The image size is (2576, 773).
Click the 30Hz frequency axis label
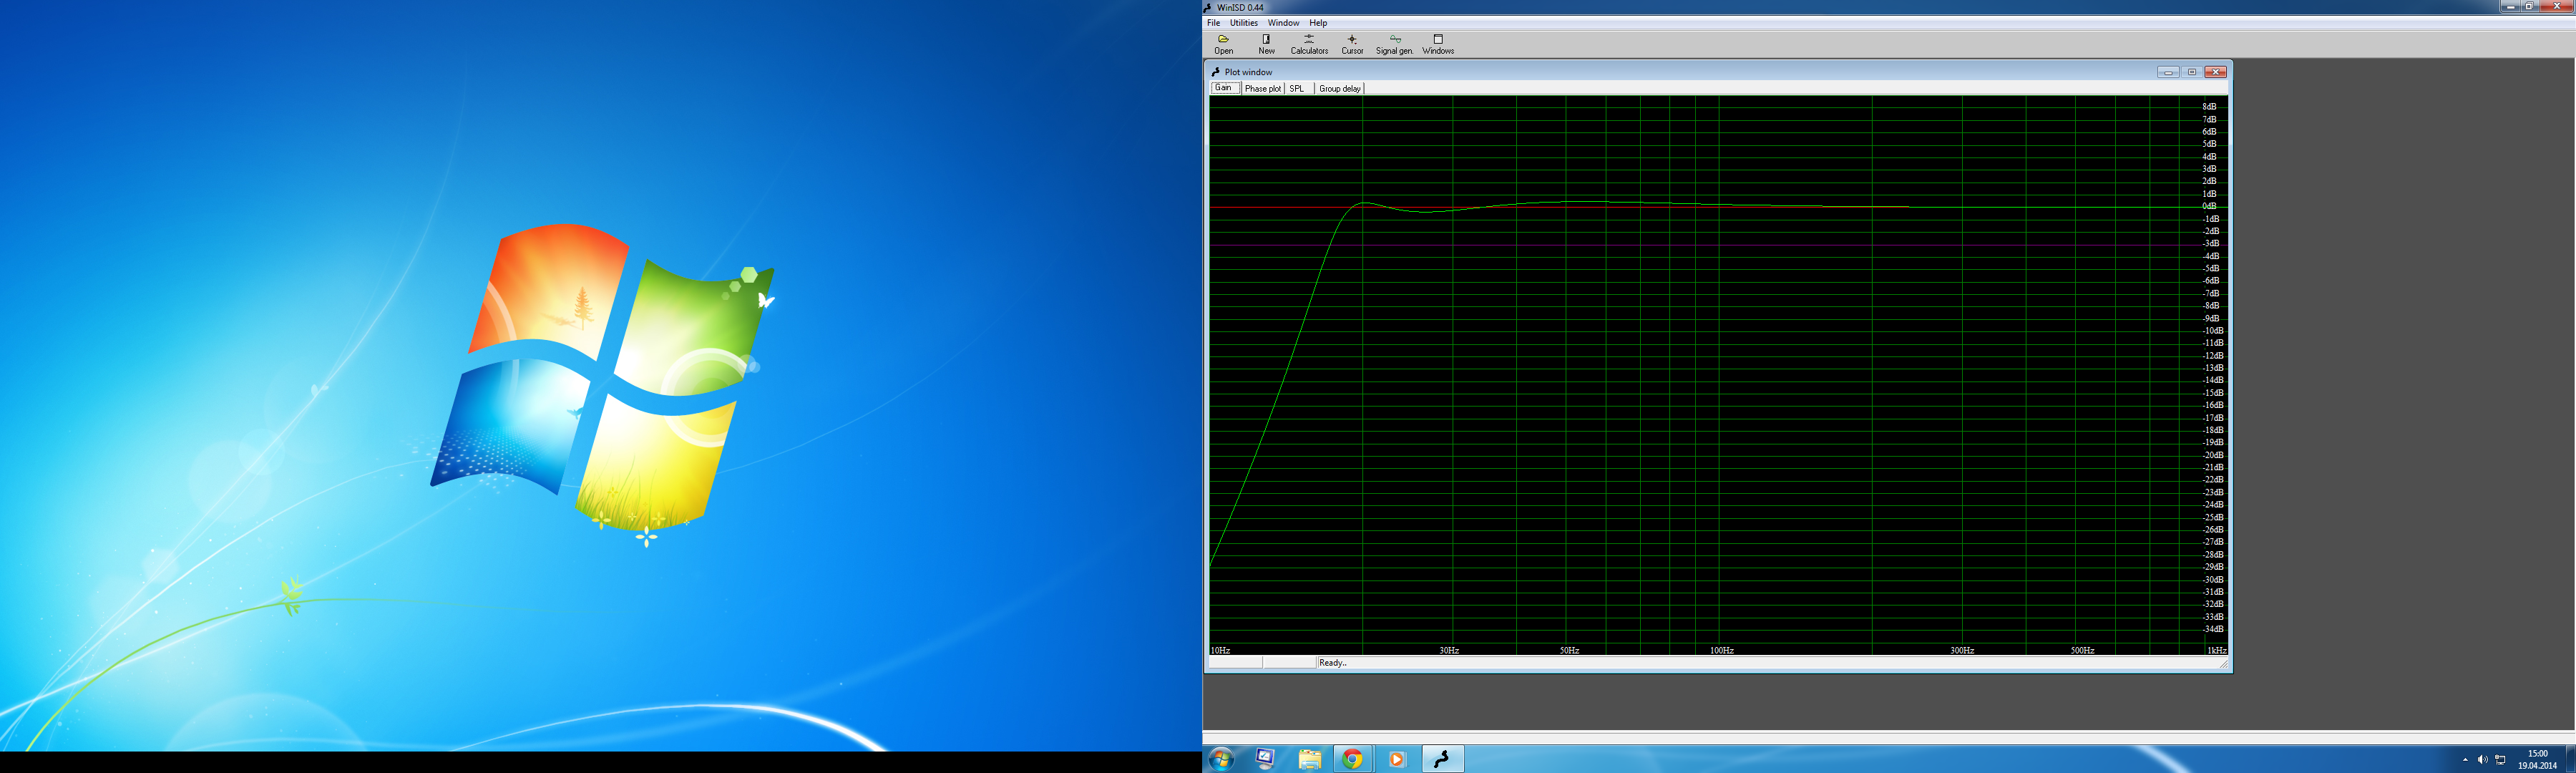pos(1449,650)
